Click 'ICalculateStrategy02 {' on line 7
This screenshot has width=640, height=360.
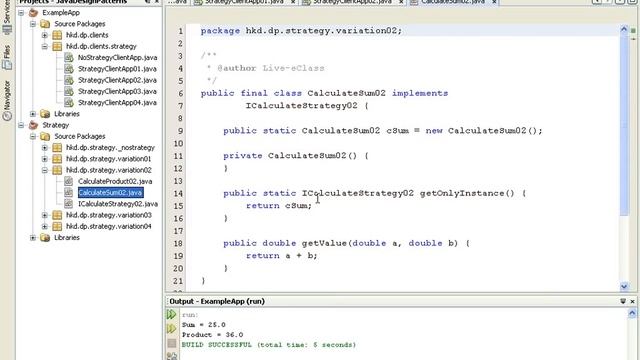coord(307,106)
